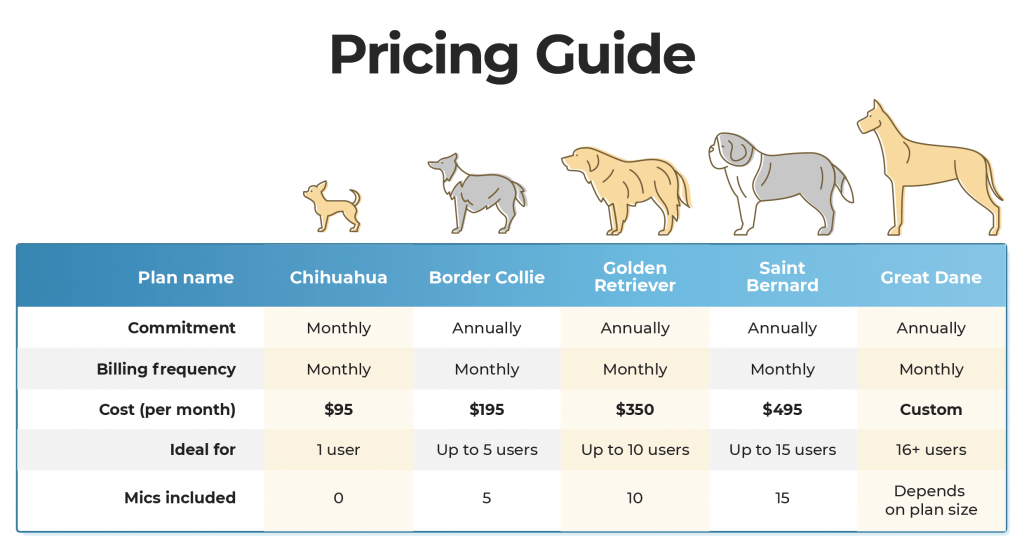
Task: Click the Border Collie dog illustration
Action: [x=477, y=193]
